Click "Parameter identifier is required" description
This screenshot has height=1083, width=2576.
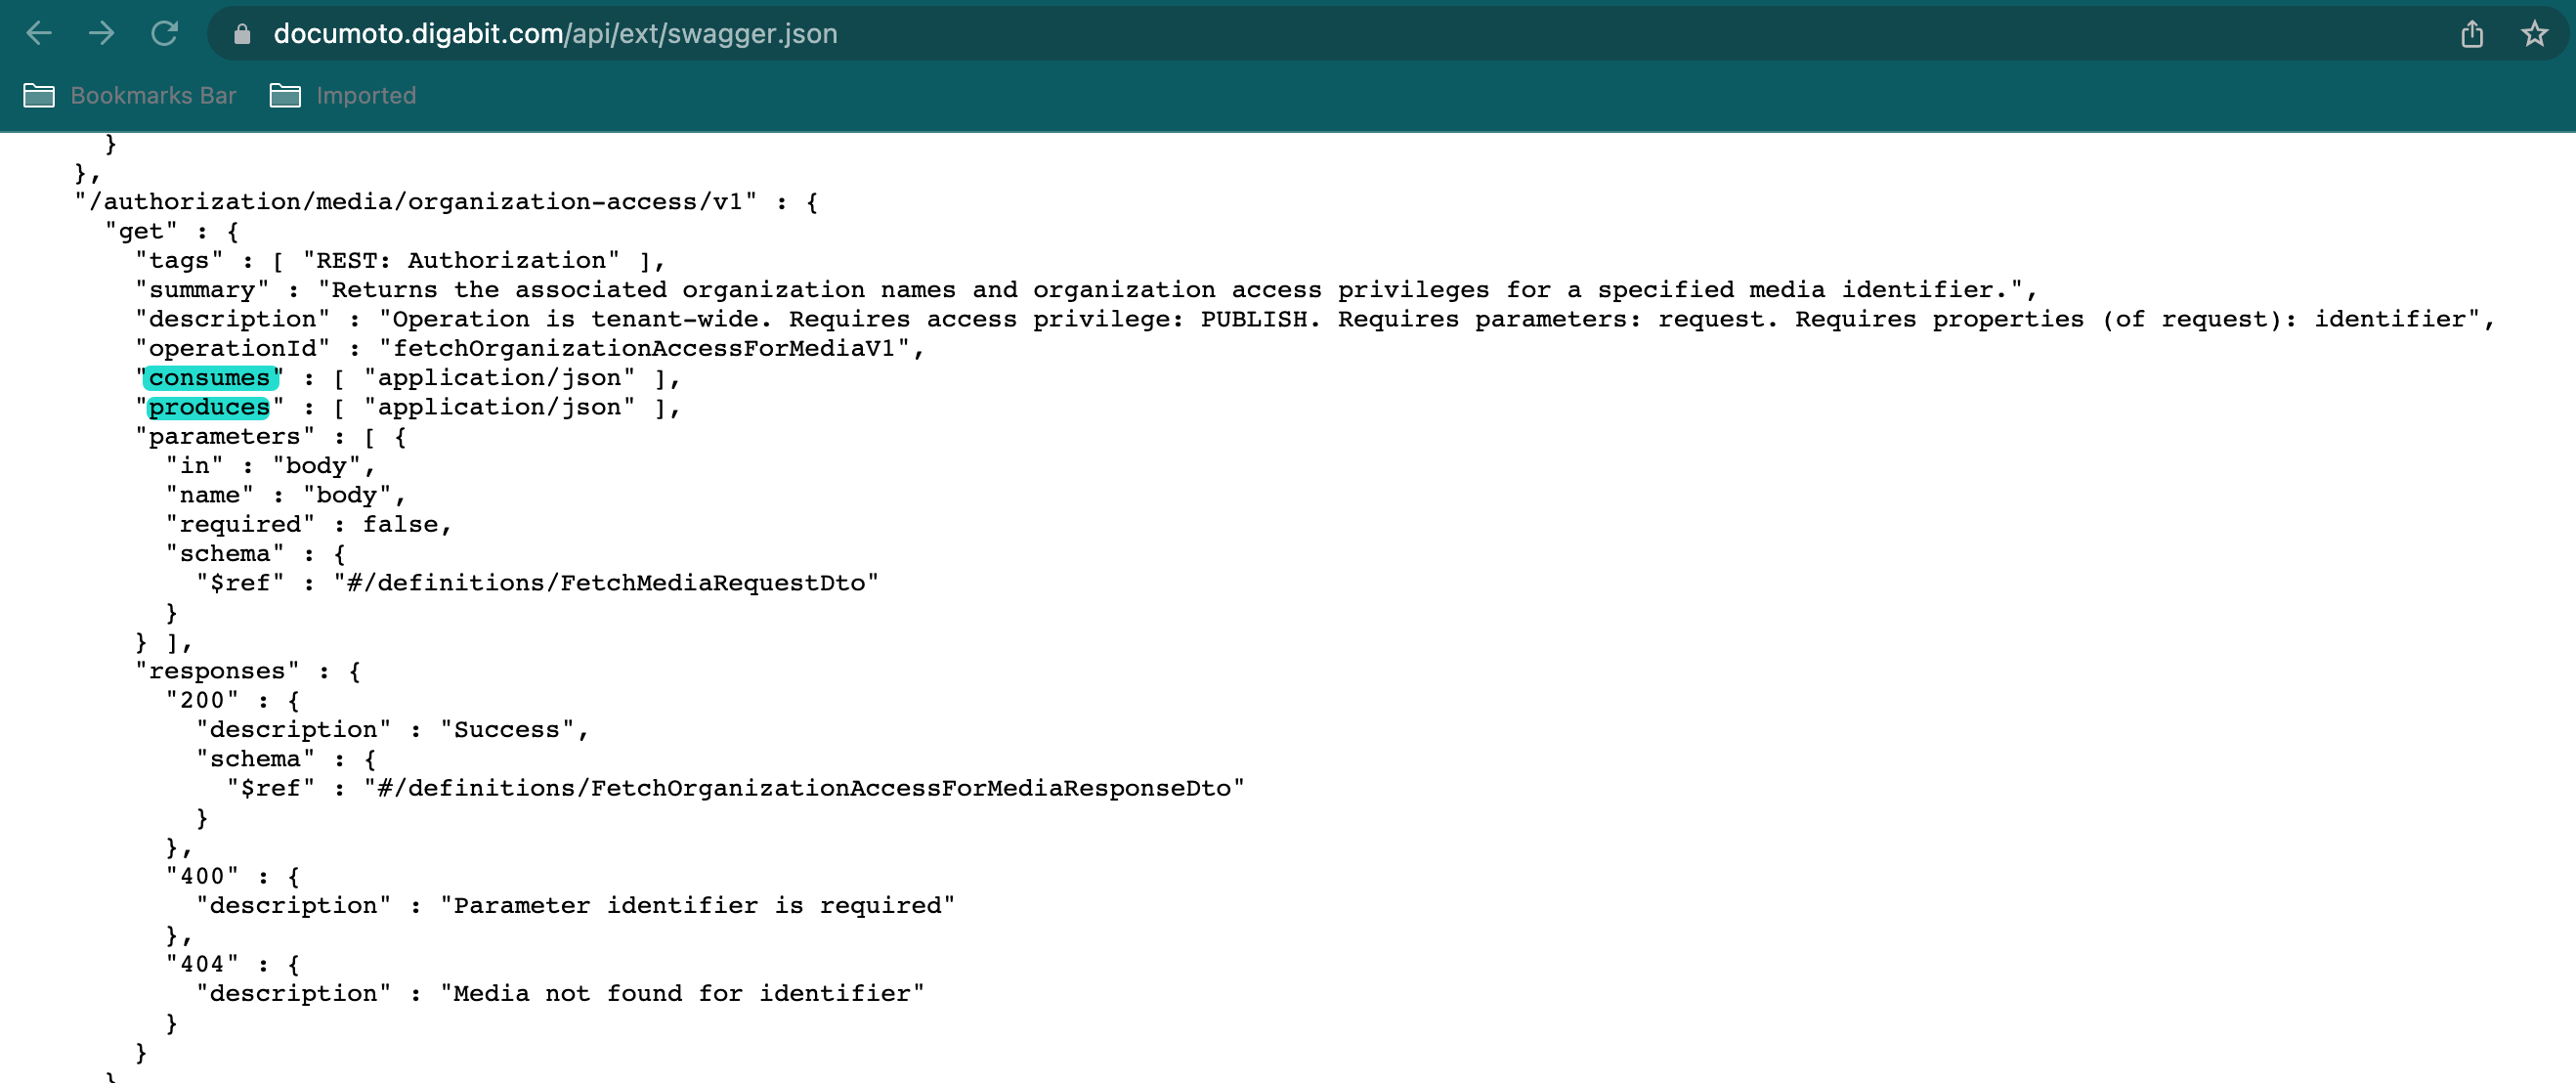[697, 905]
